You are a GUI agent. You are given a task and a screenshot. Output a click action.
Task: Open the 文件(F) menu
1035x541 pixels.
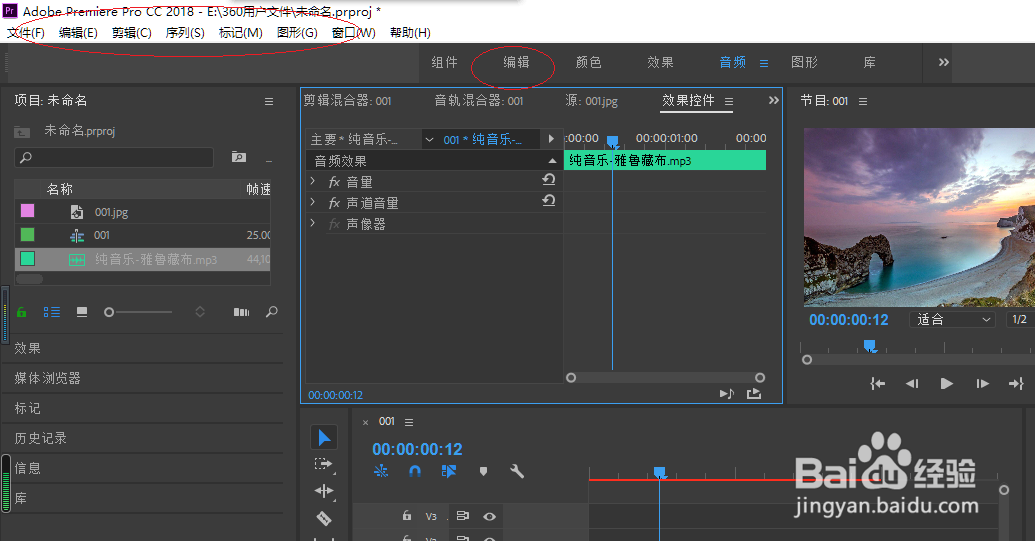[x=26, y=33]
